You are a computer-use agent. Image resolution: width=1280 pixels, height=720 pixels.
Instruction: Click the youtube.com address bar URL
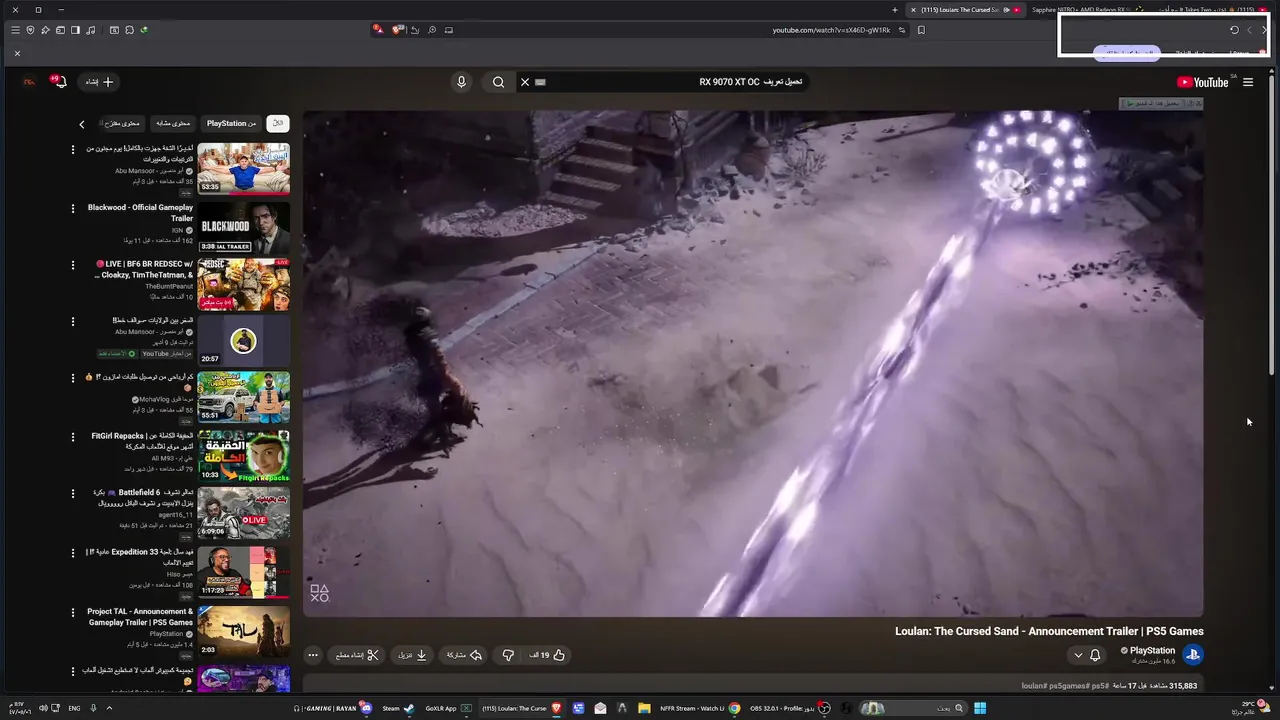point(831,30)
